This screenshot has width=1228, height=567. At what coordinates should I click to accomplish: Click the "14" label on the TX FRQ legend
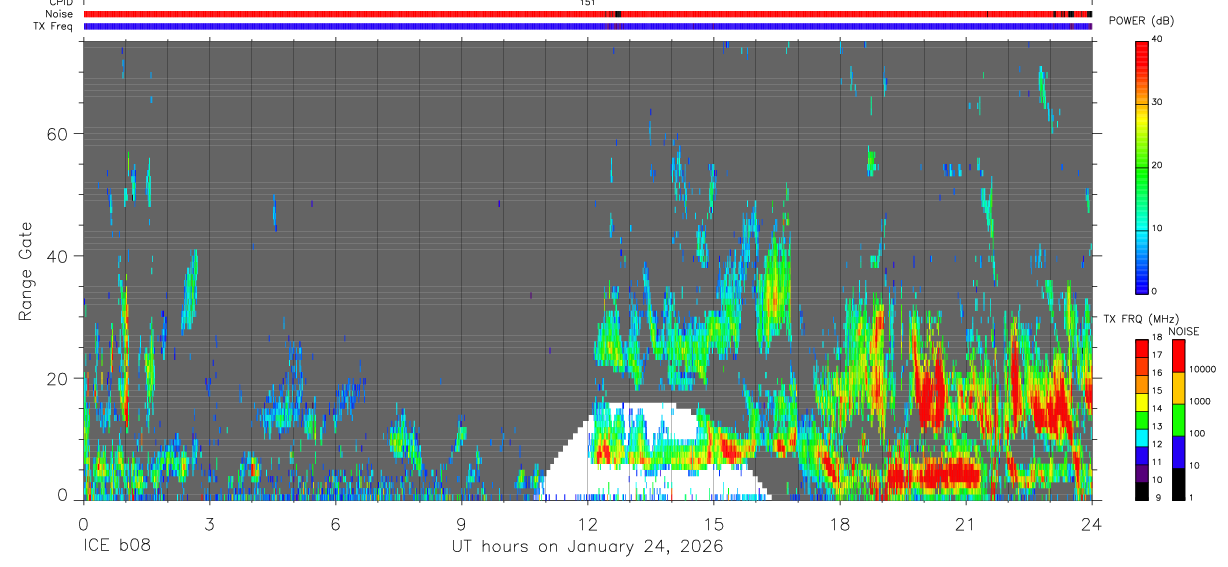click(1158, 408)
